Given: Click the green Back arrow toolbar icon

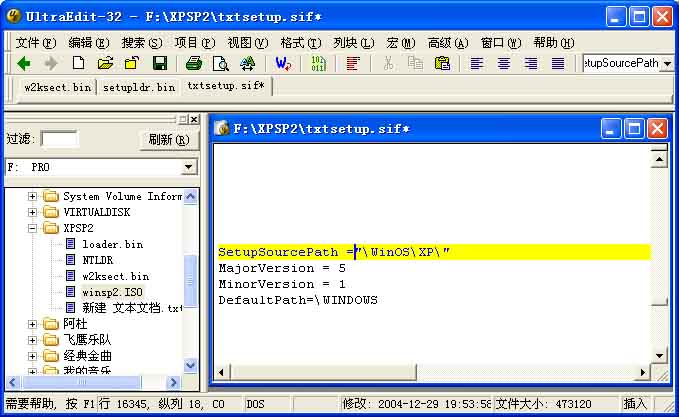Looking at the screenshot, I should coord(24,64).
